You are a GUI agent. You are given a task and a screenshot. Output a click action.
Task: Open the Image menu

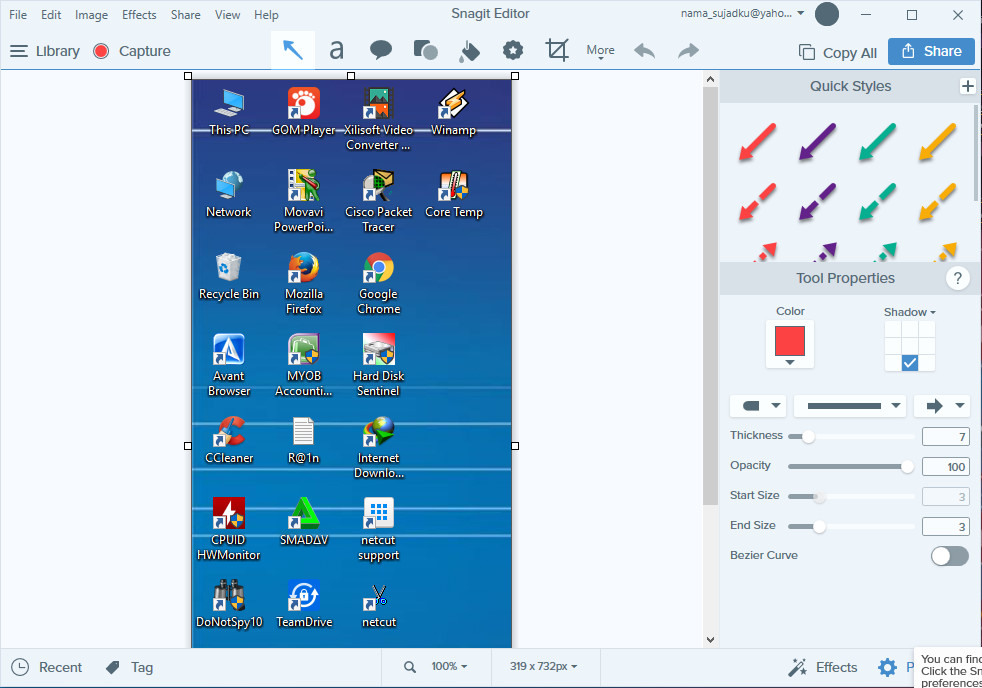[x=91, y=14]
